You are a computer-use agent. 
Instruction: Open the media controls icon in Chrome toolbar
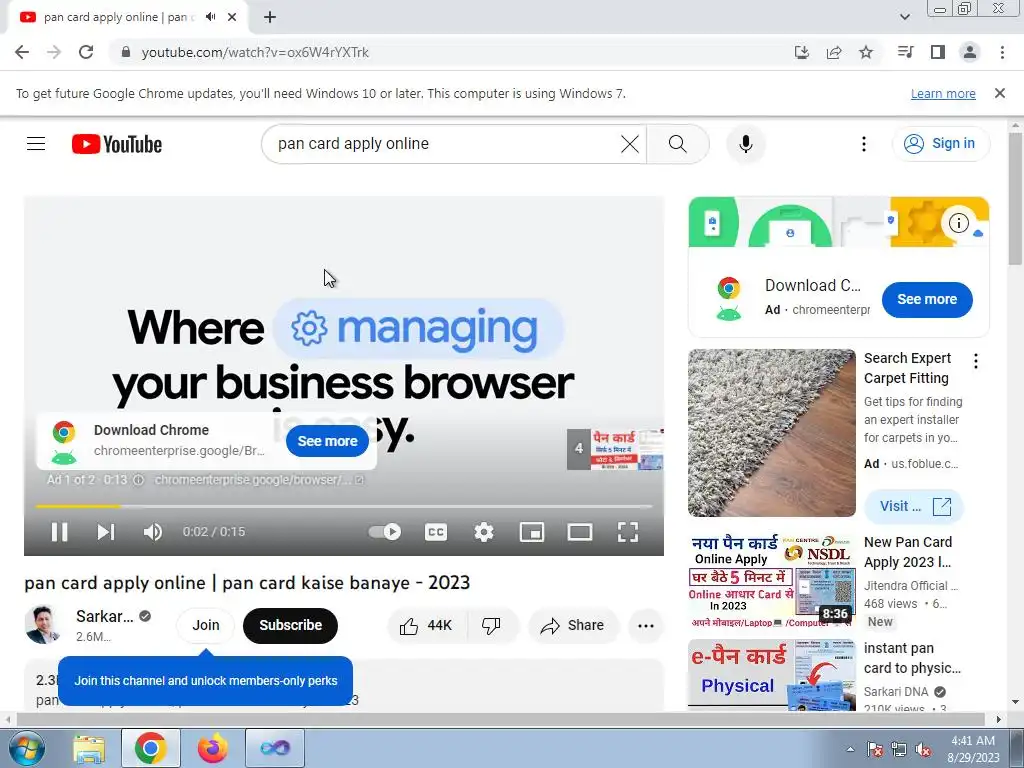(905, 52)
